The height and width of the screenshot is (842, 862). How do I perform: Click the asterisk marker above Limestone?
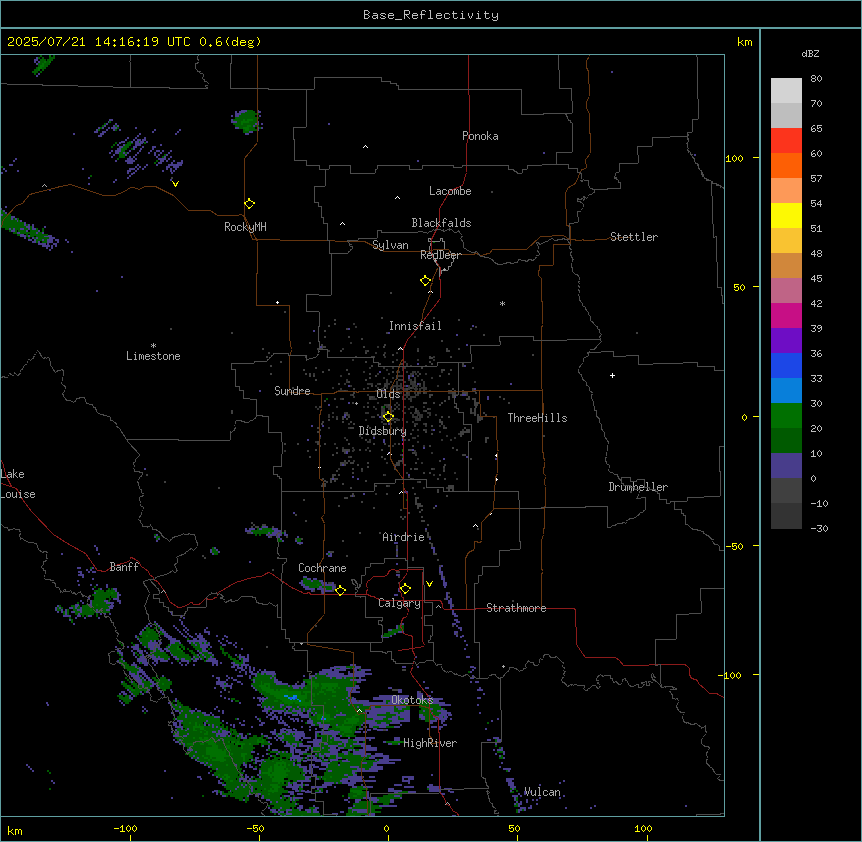[153, 346]
